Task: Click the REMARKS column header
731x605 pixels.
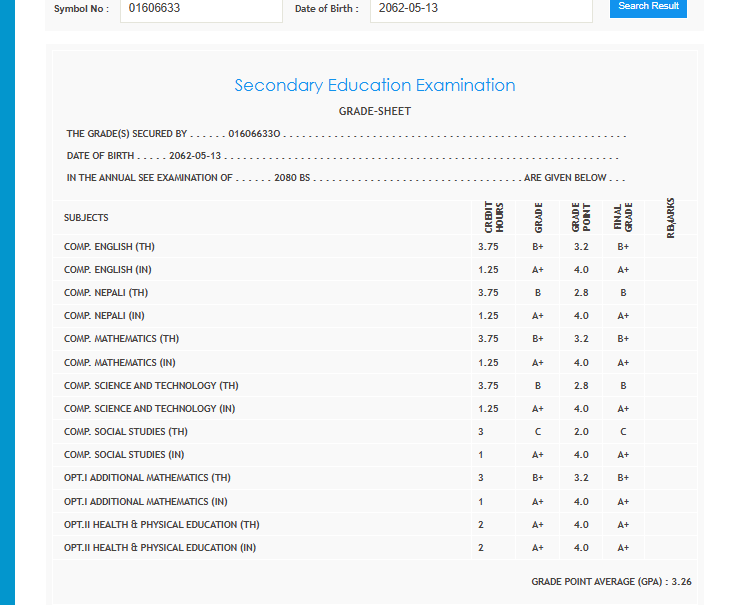Action: pos(670,218)
